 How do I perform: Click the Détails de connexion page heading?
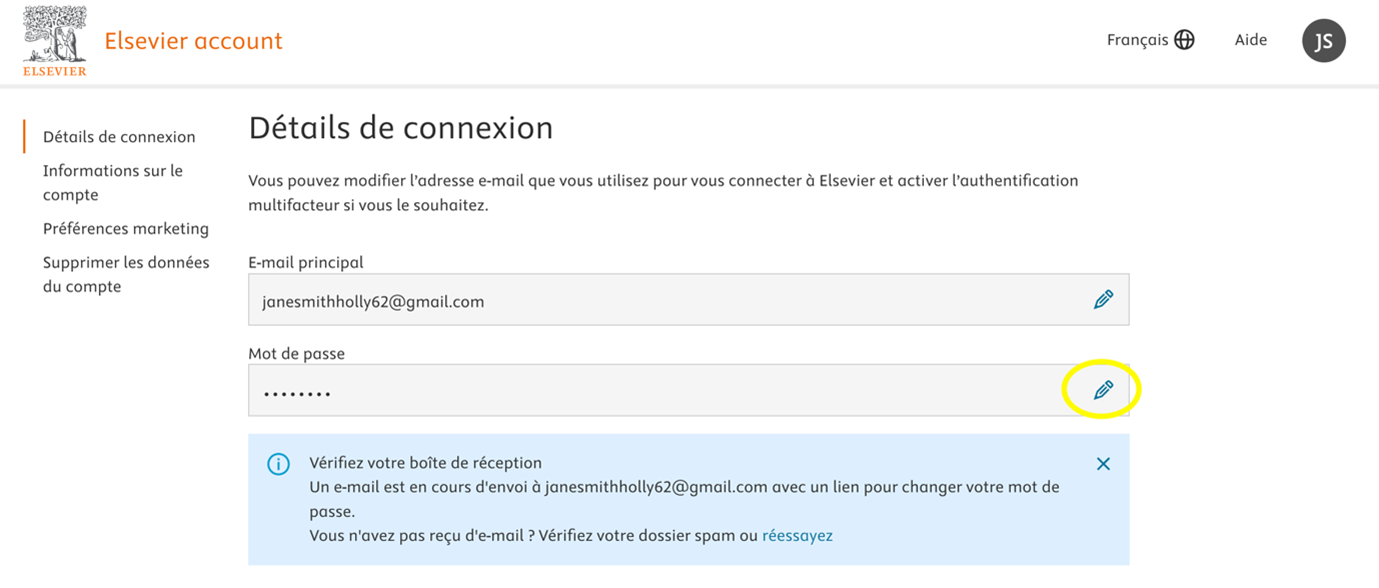[x=400, y=128]
